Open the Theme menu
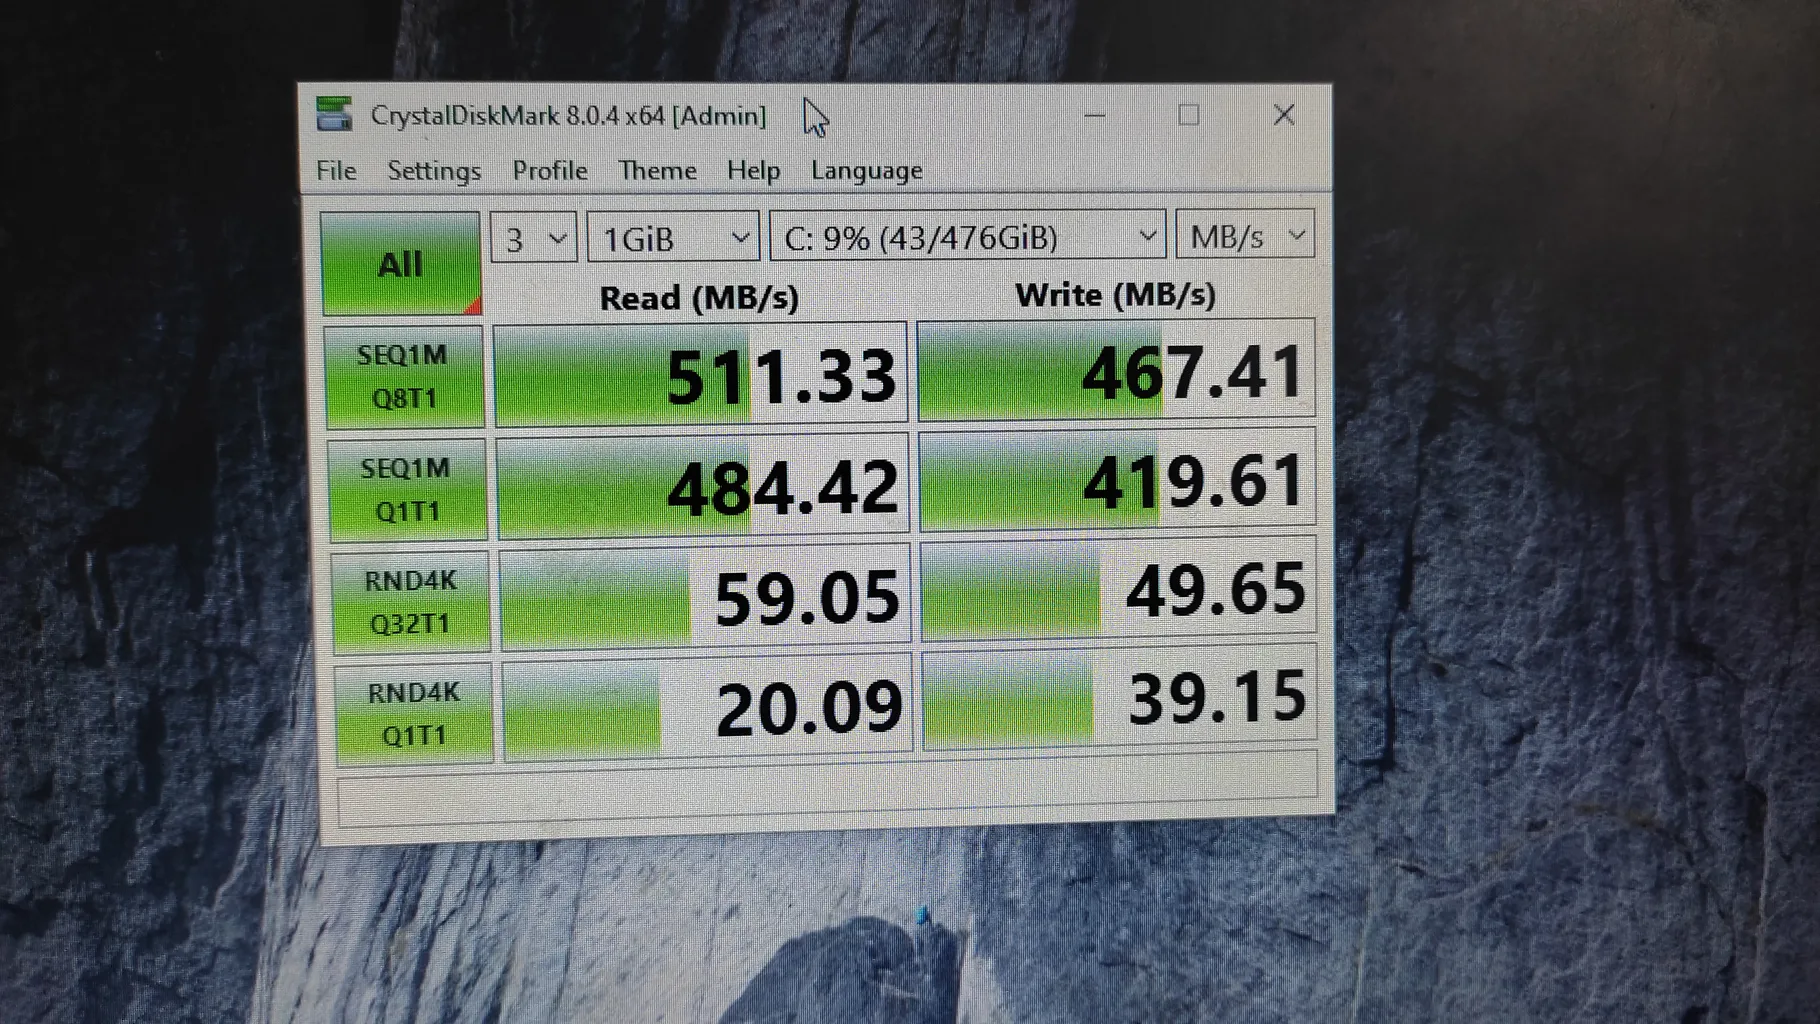The image size is (1820, 1024). [657, 171]
